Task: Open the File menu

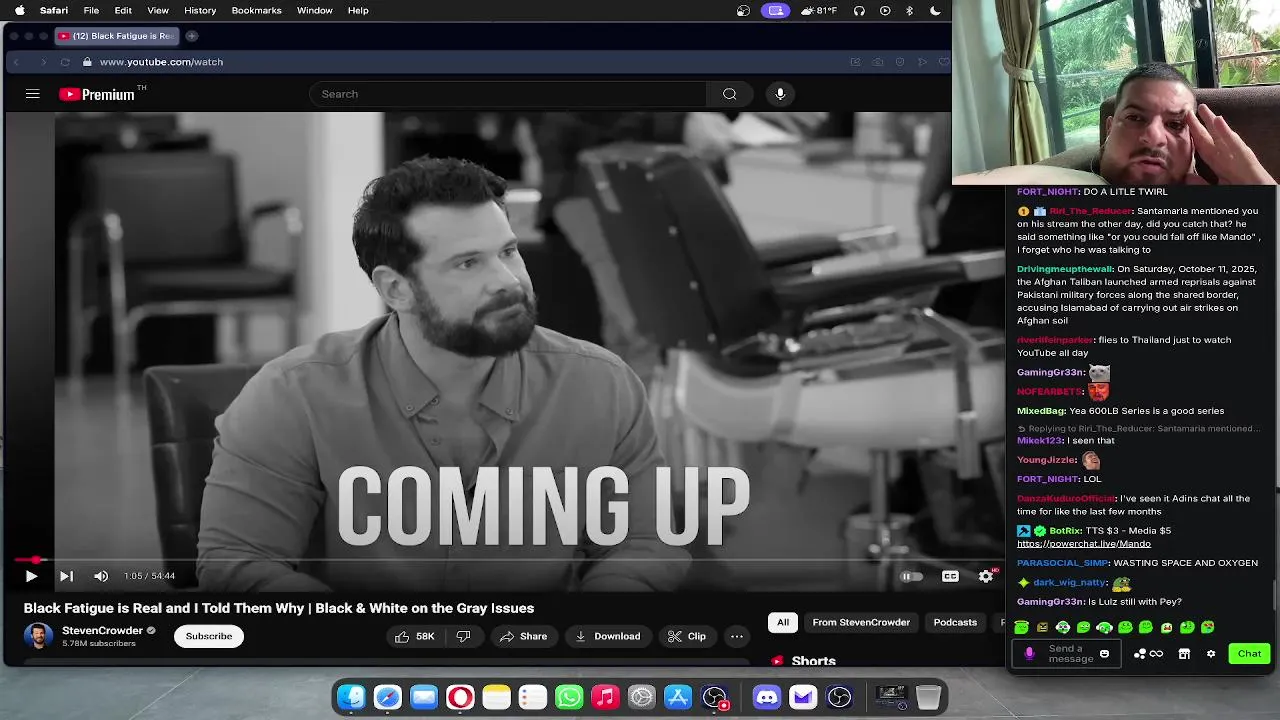Action: [x=91, y=10]
